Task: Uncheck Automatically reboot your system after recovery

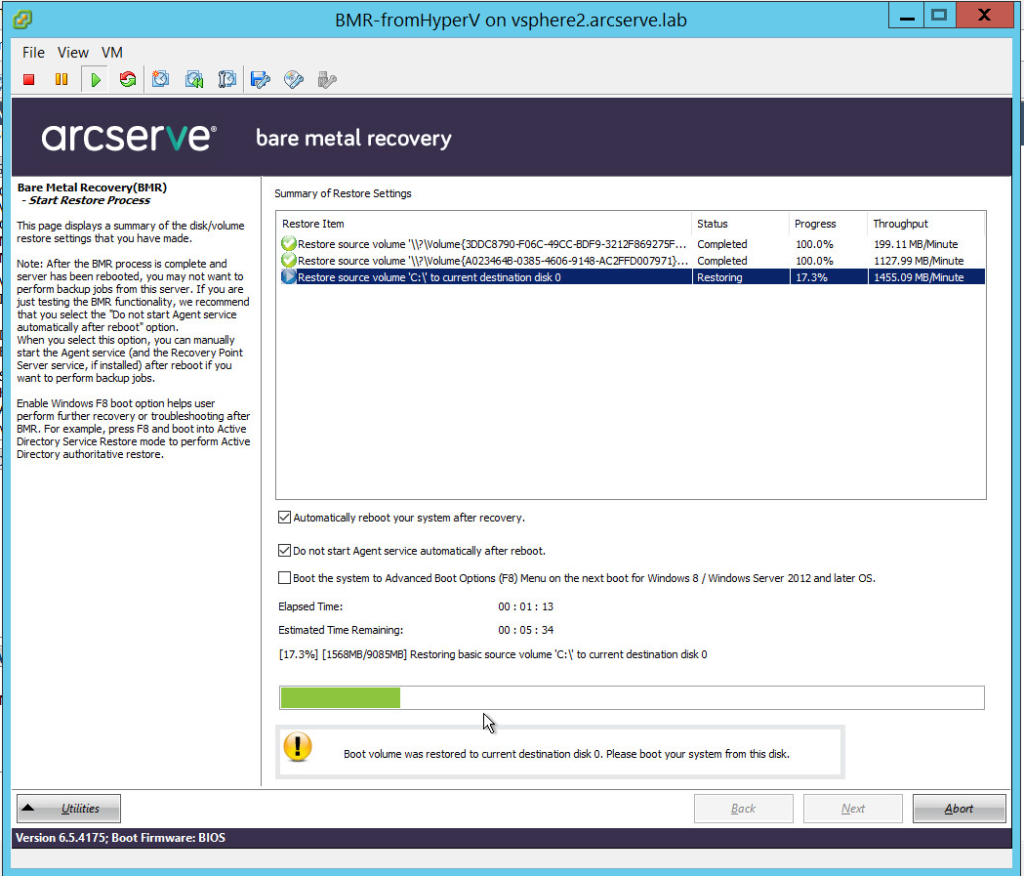Action: pyautogui.click(x=284, y=517)
